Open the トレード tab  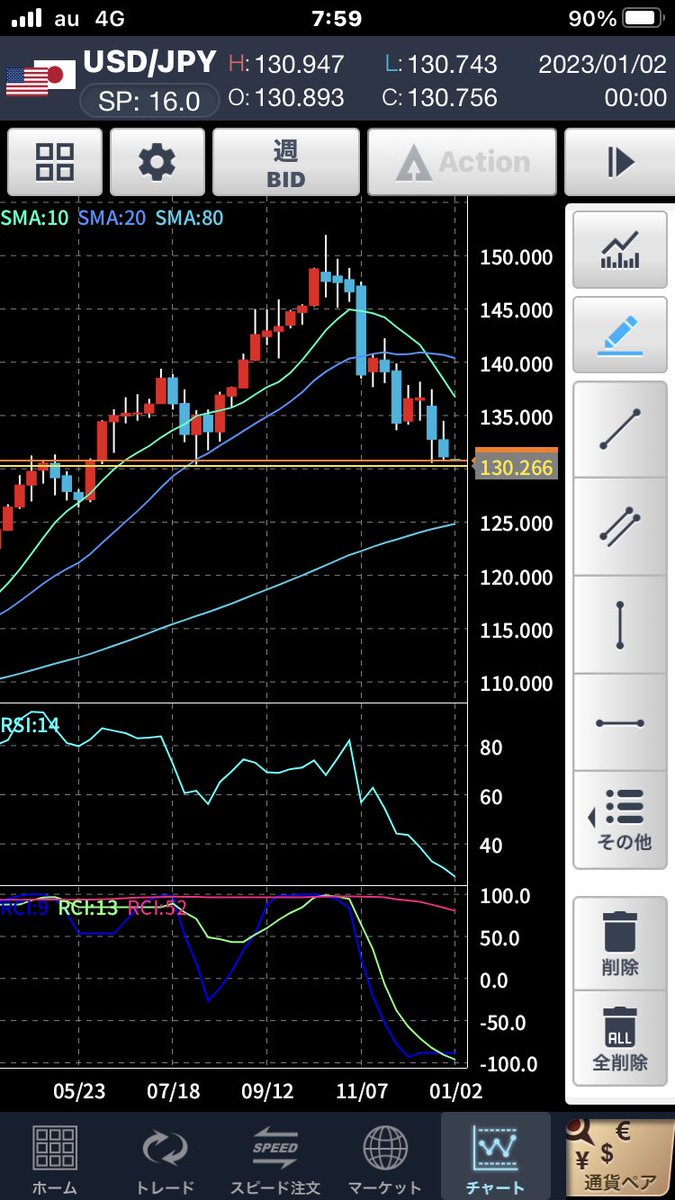[x=165, y=1157]
